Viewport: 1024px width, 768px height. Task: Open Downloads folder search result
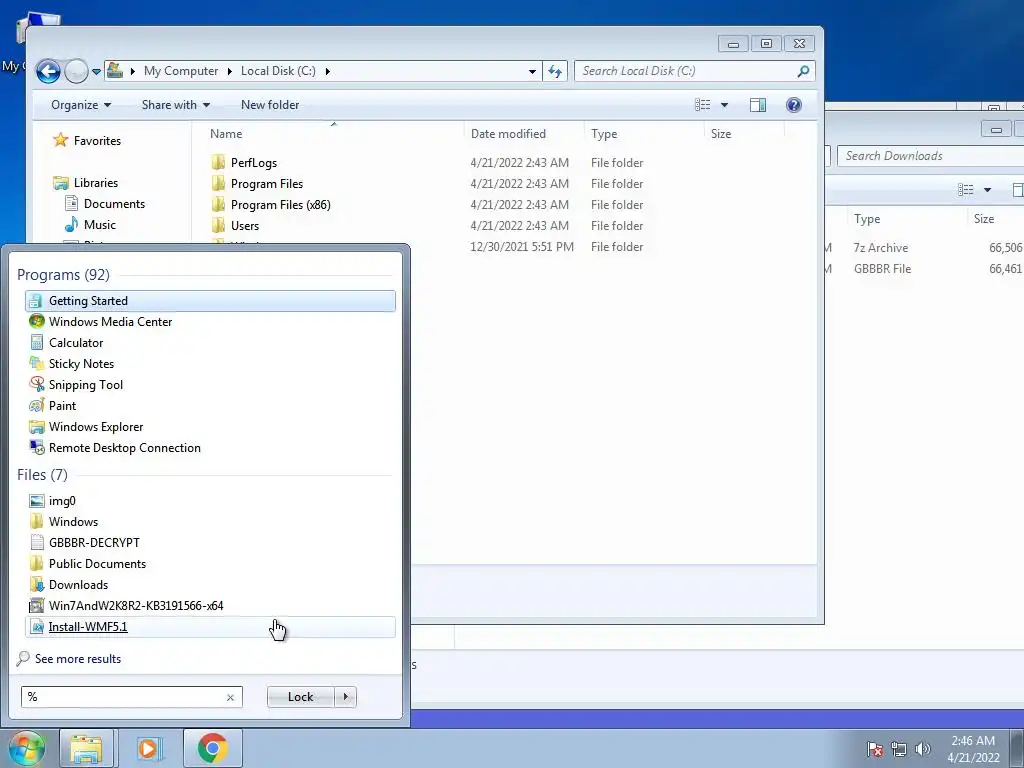[210, 584]
